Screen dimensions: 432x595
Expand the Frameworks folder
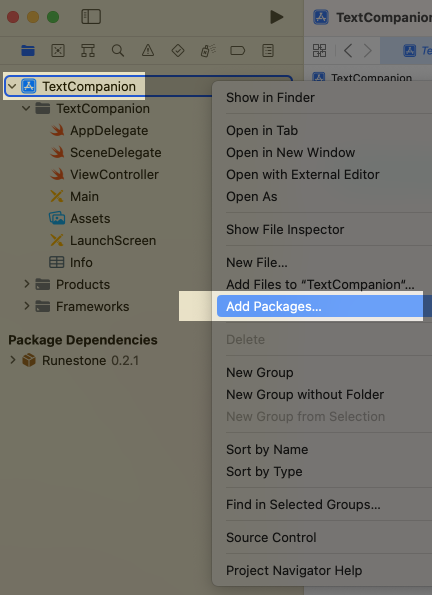[27, 306]
